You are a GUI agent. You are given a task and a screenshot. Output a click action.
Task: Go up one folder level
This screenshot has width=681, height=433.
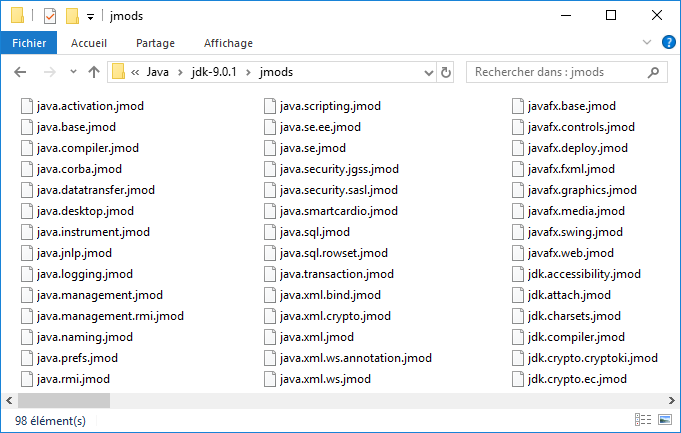coord(94,72)
